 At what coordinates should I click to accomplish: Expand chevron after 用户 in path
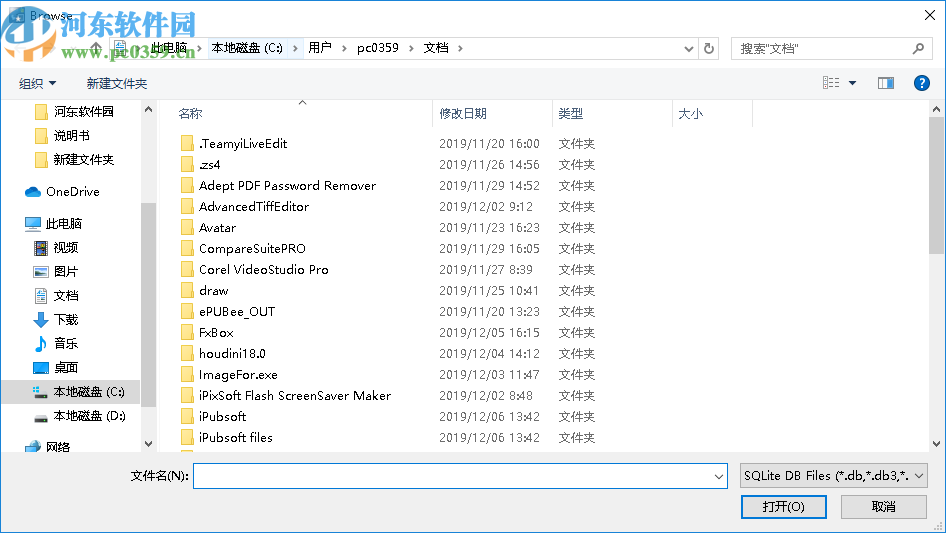(344, 48)
